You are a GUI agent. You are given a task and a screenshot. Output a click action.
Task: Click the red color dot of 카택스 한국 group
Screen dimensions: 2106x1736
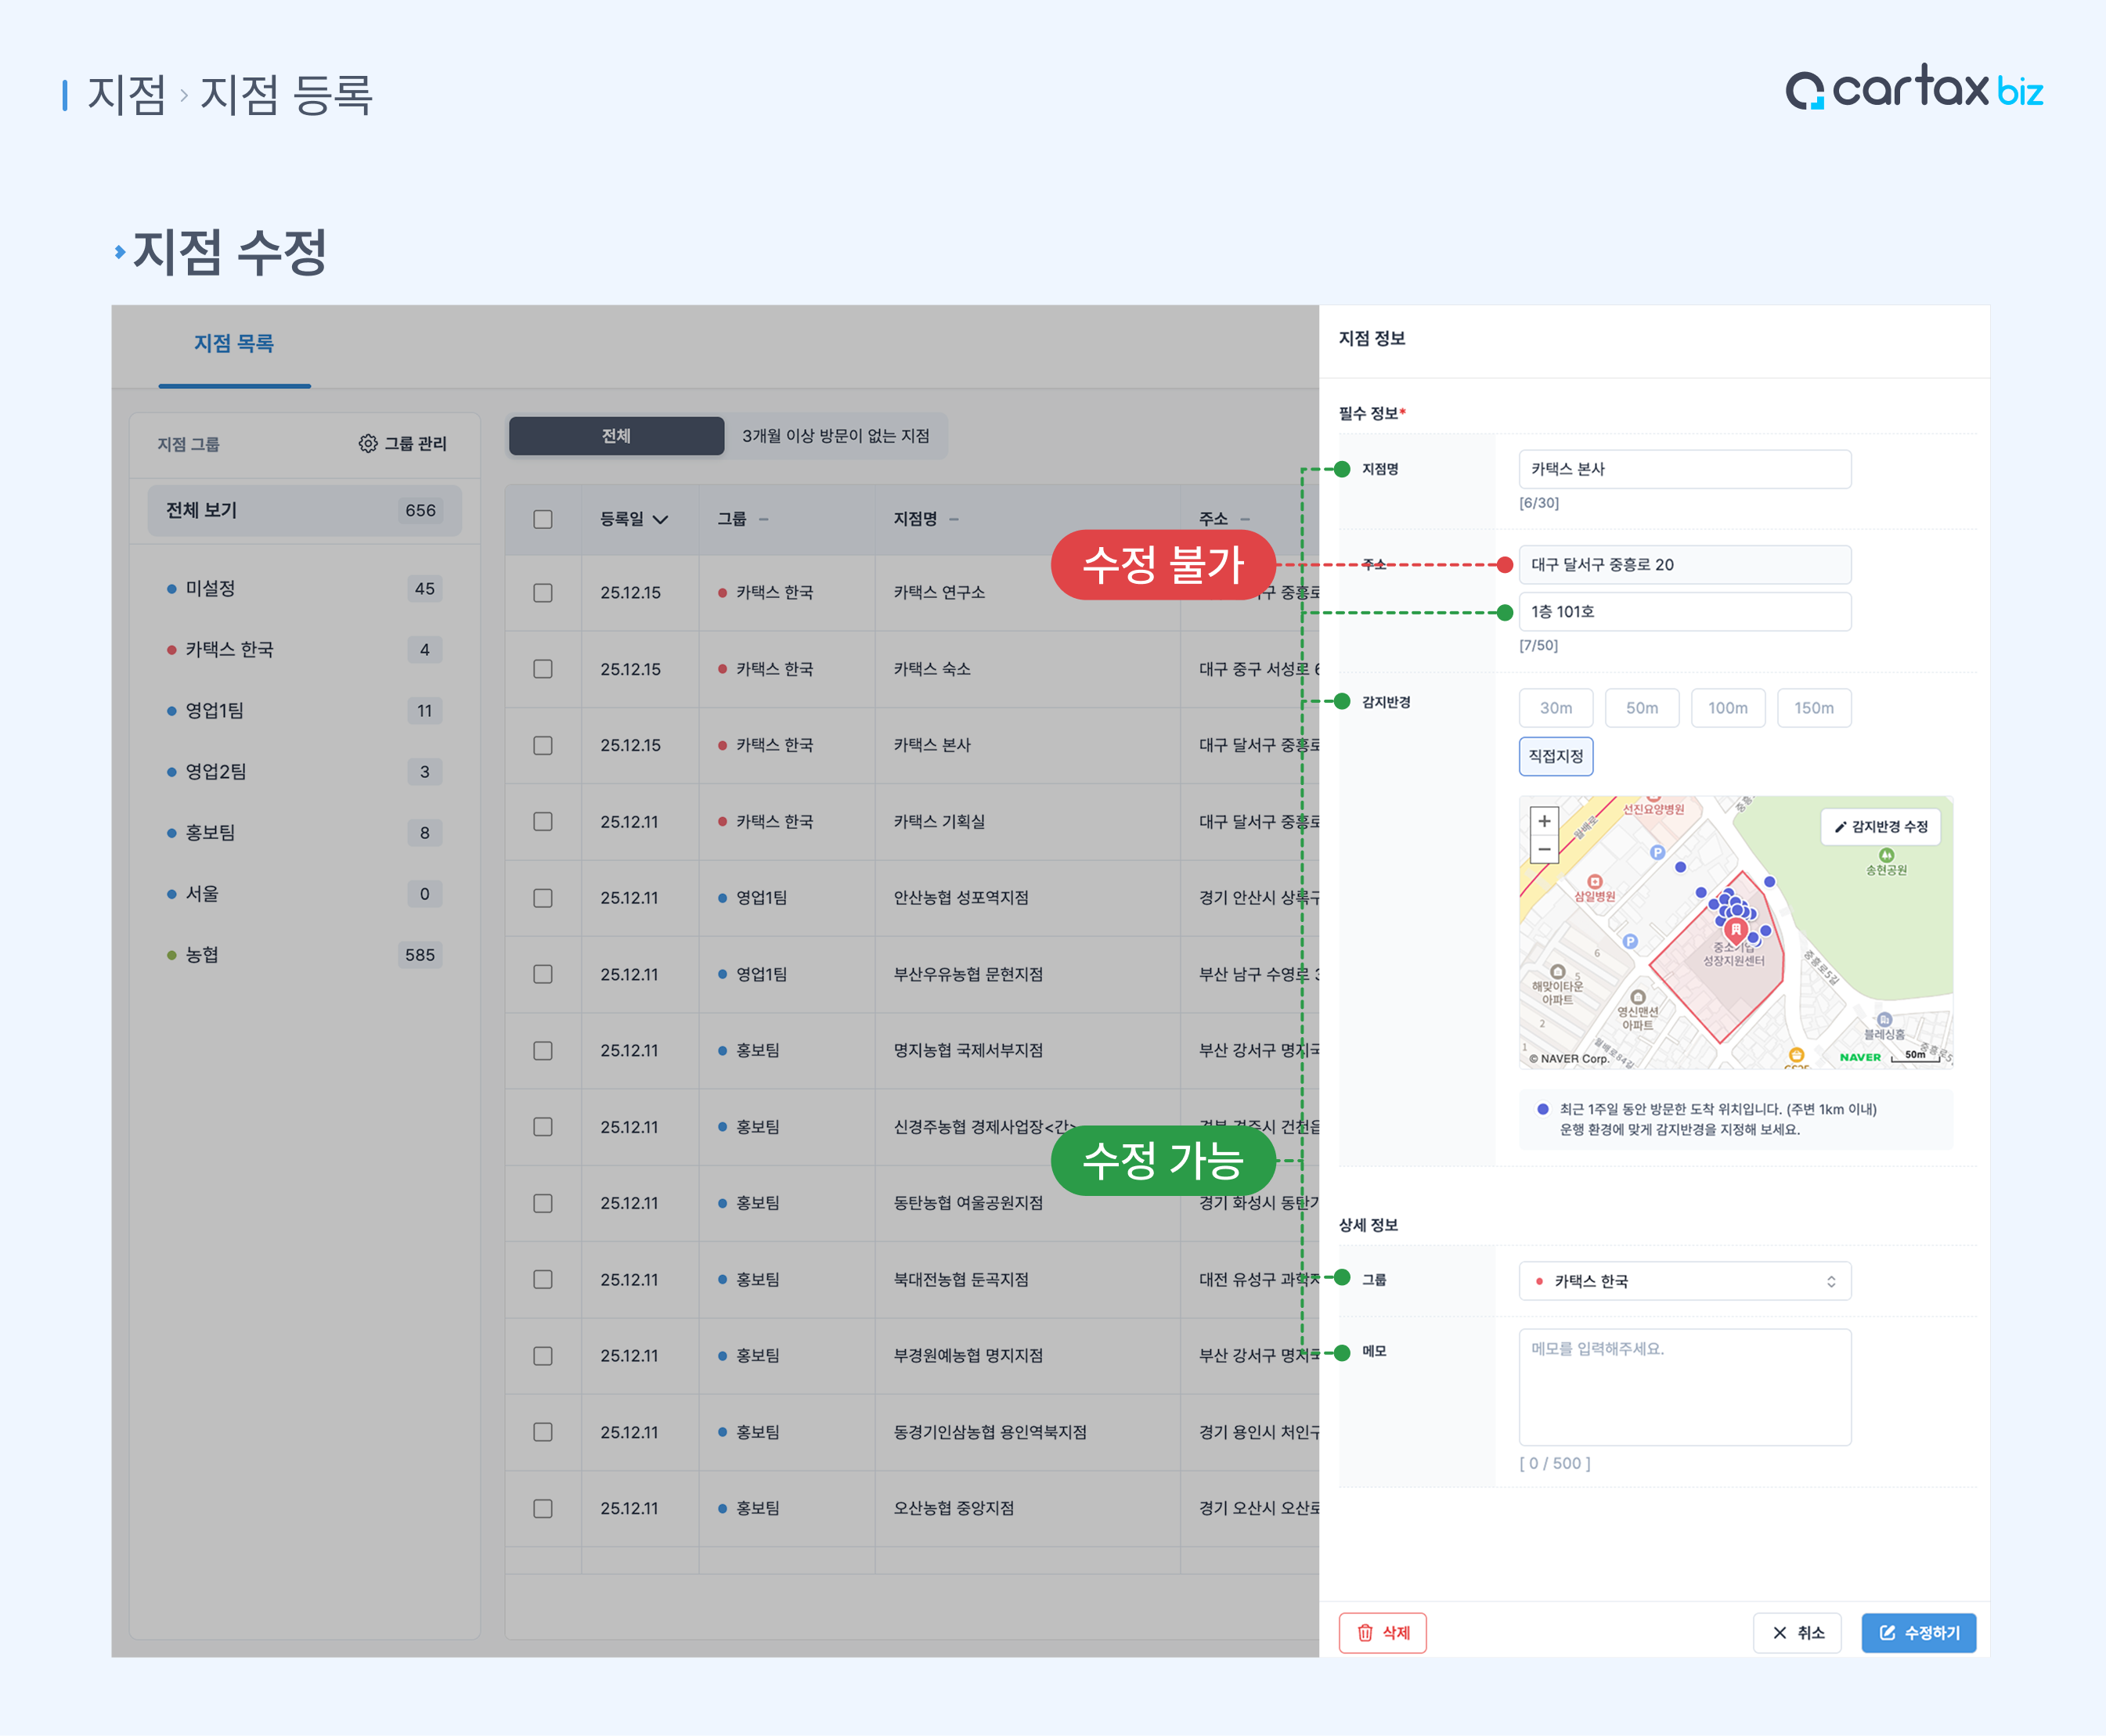(171, 650)
